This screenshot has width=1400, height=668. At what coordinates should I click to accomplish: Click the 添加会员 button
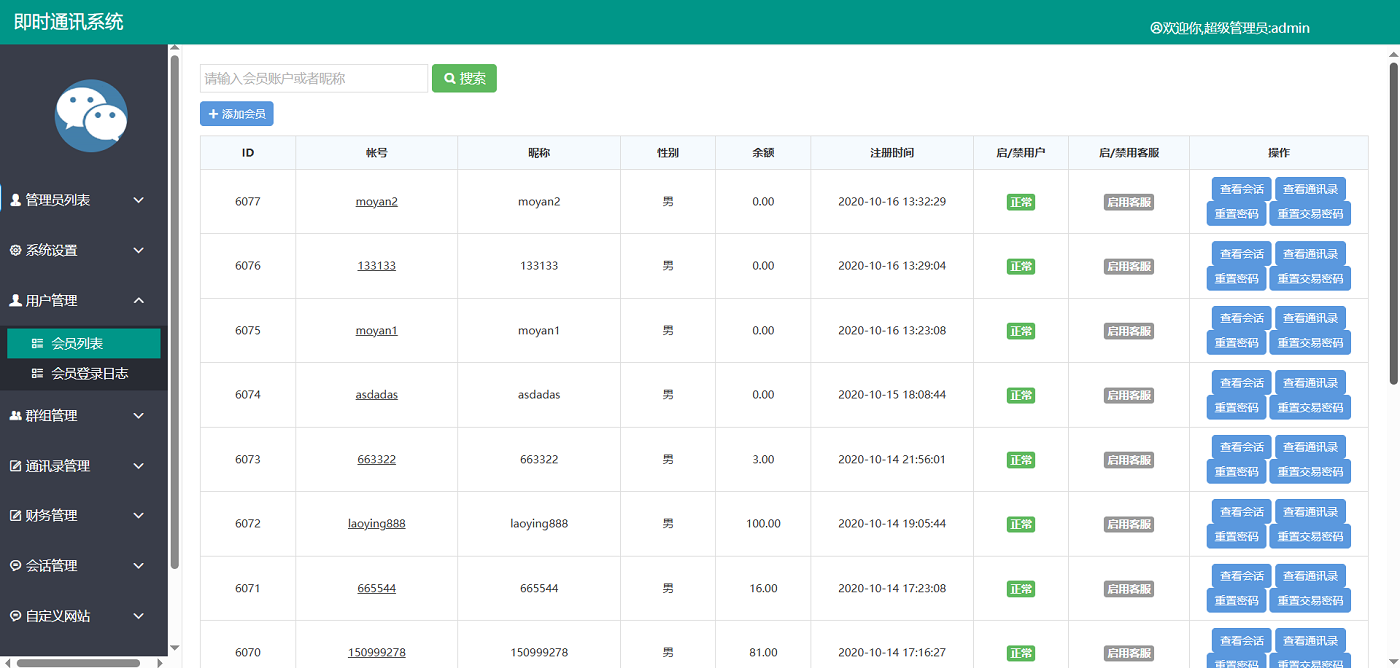click(x=236, y=114)
